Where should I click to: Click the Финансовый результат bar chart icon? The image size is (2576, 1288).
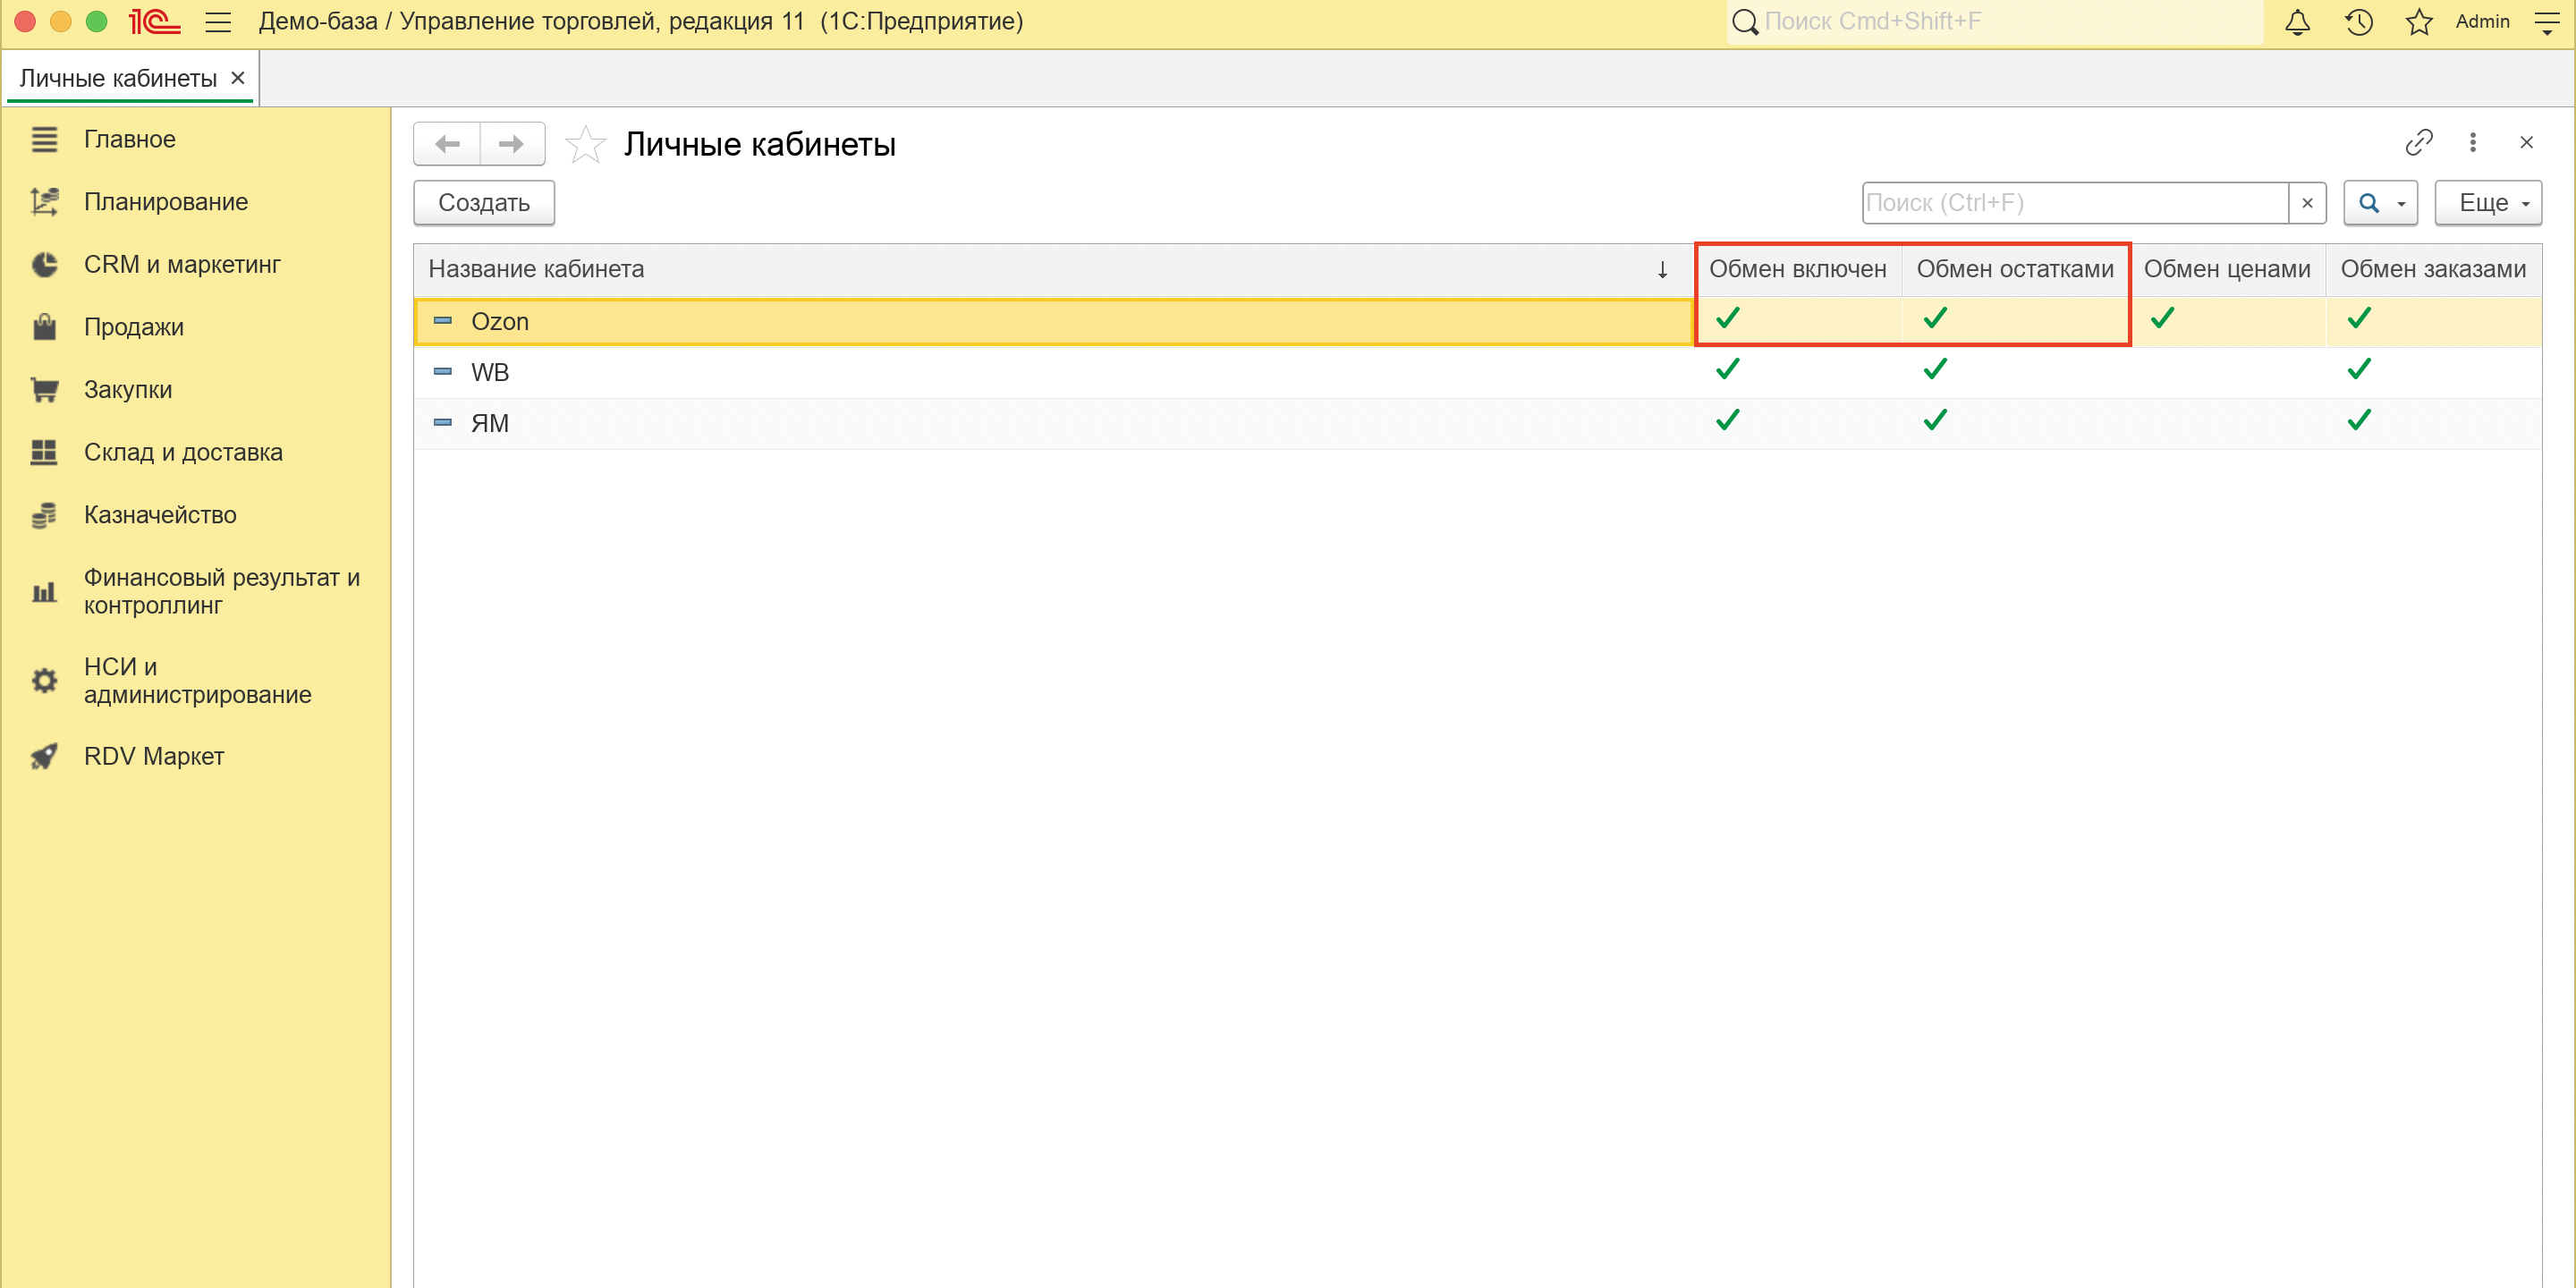pos(44,592)
